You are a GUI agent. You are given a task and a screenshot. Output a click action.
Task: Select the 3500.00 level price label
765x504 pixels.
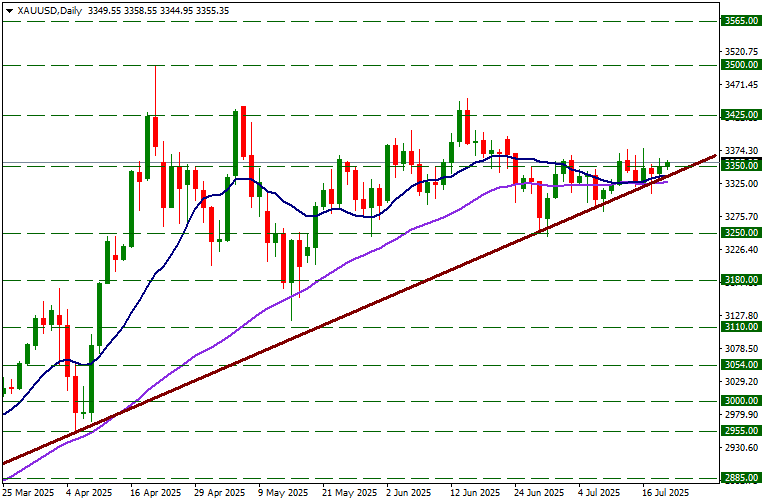(741, 65)
